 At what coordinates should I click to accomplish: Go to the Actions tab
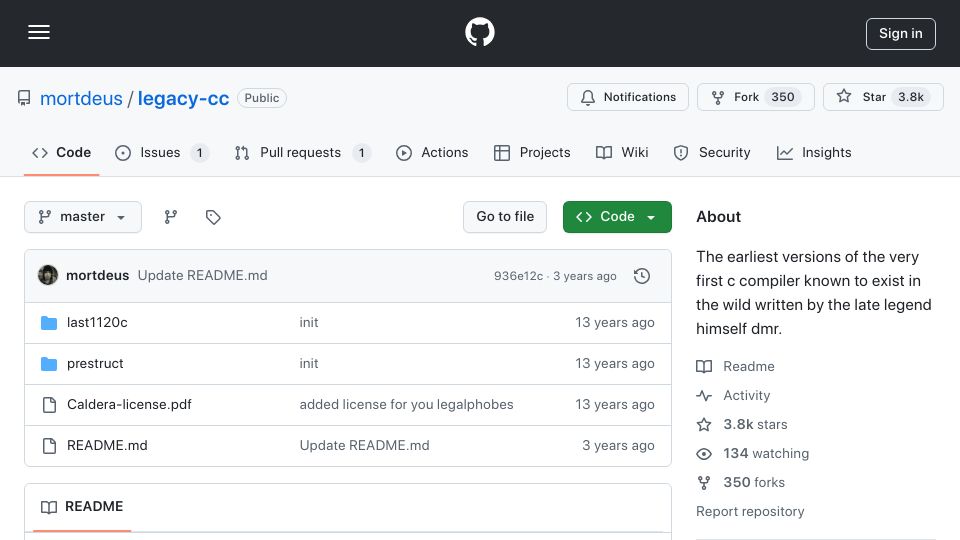(432, 152)
